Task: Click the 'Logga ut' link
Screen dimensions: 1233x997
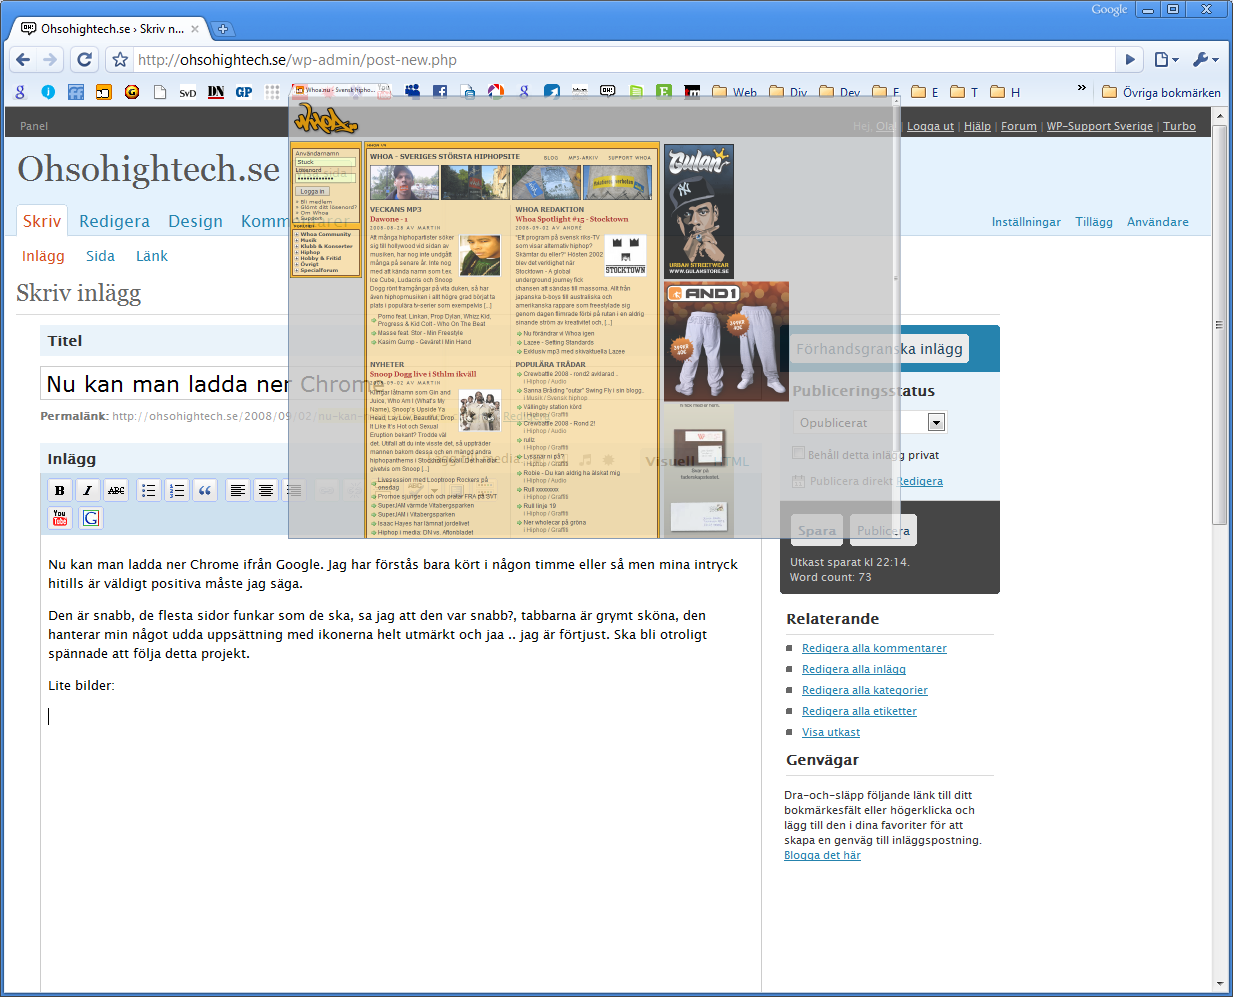Action: point(930,126)
